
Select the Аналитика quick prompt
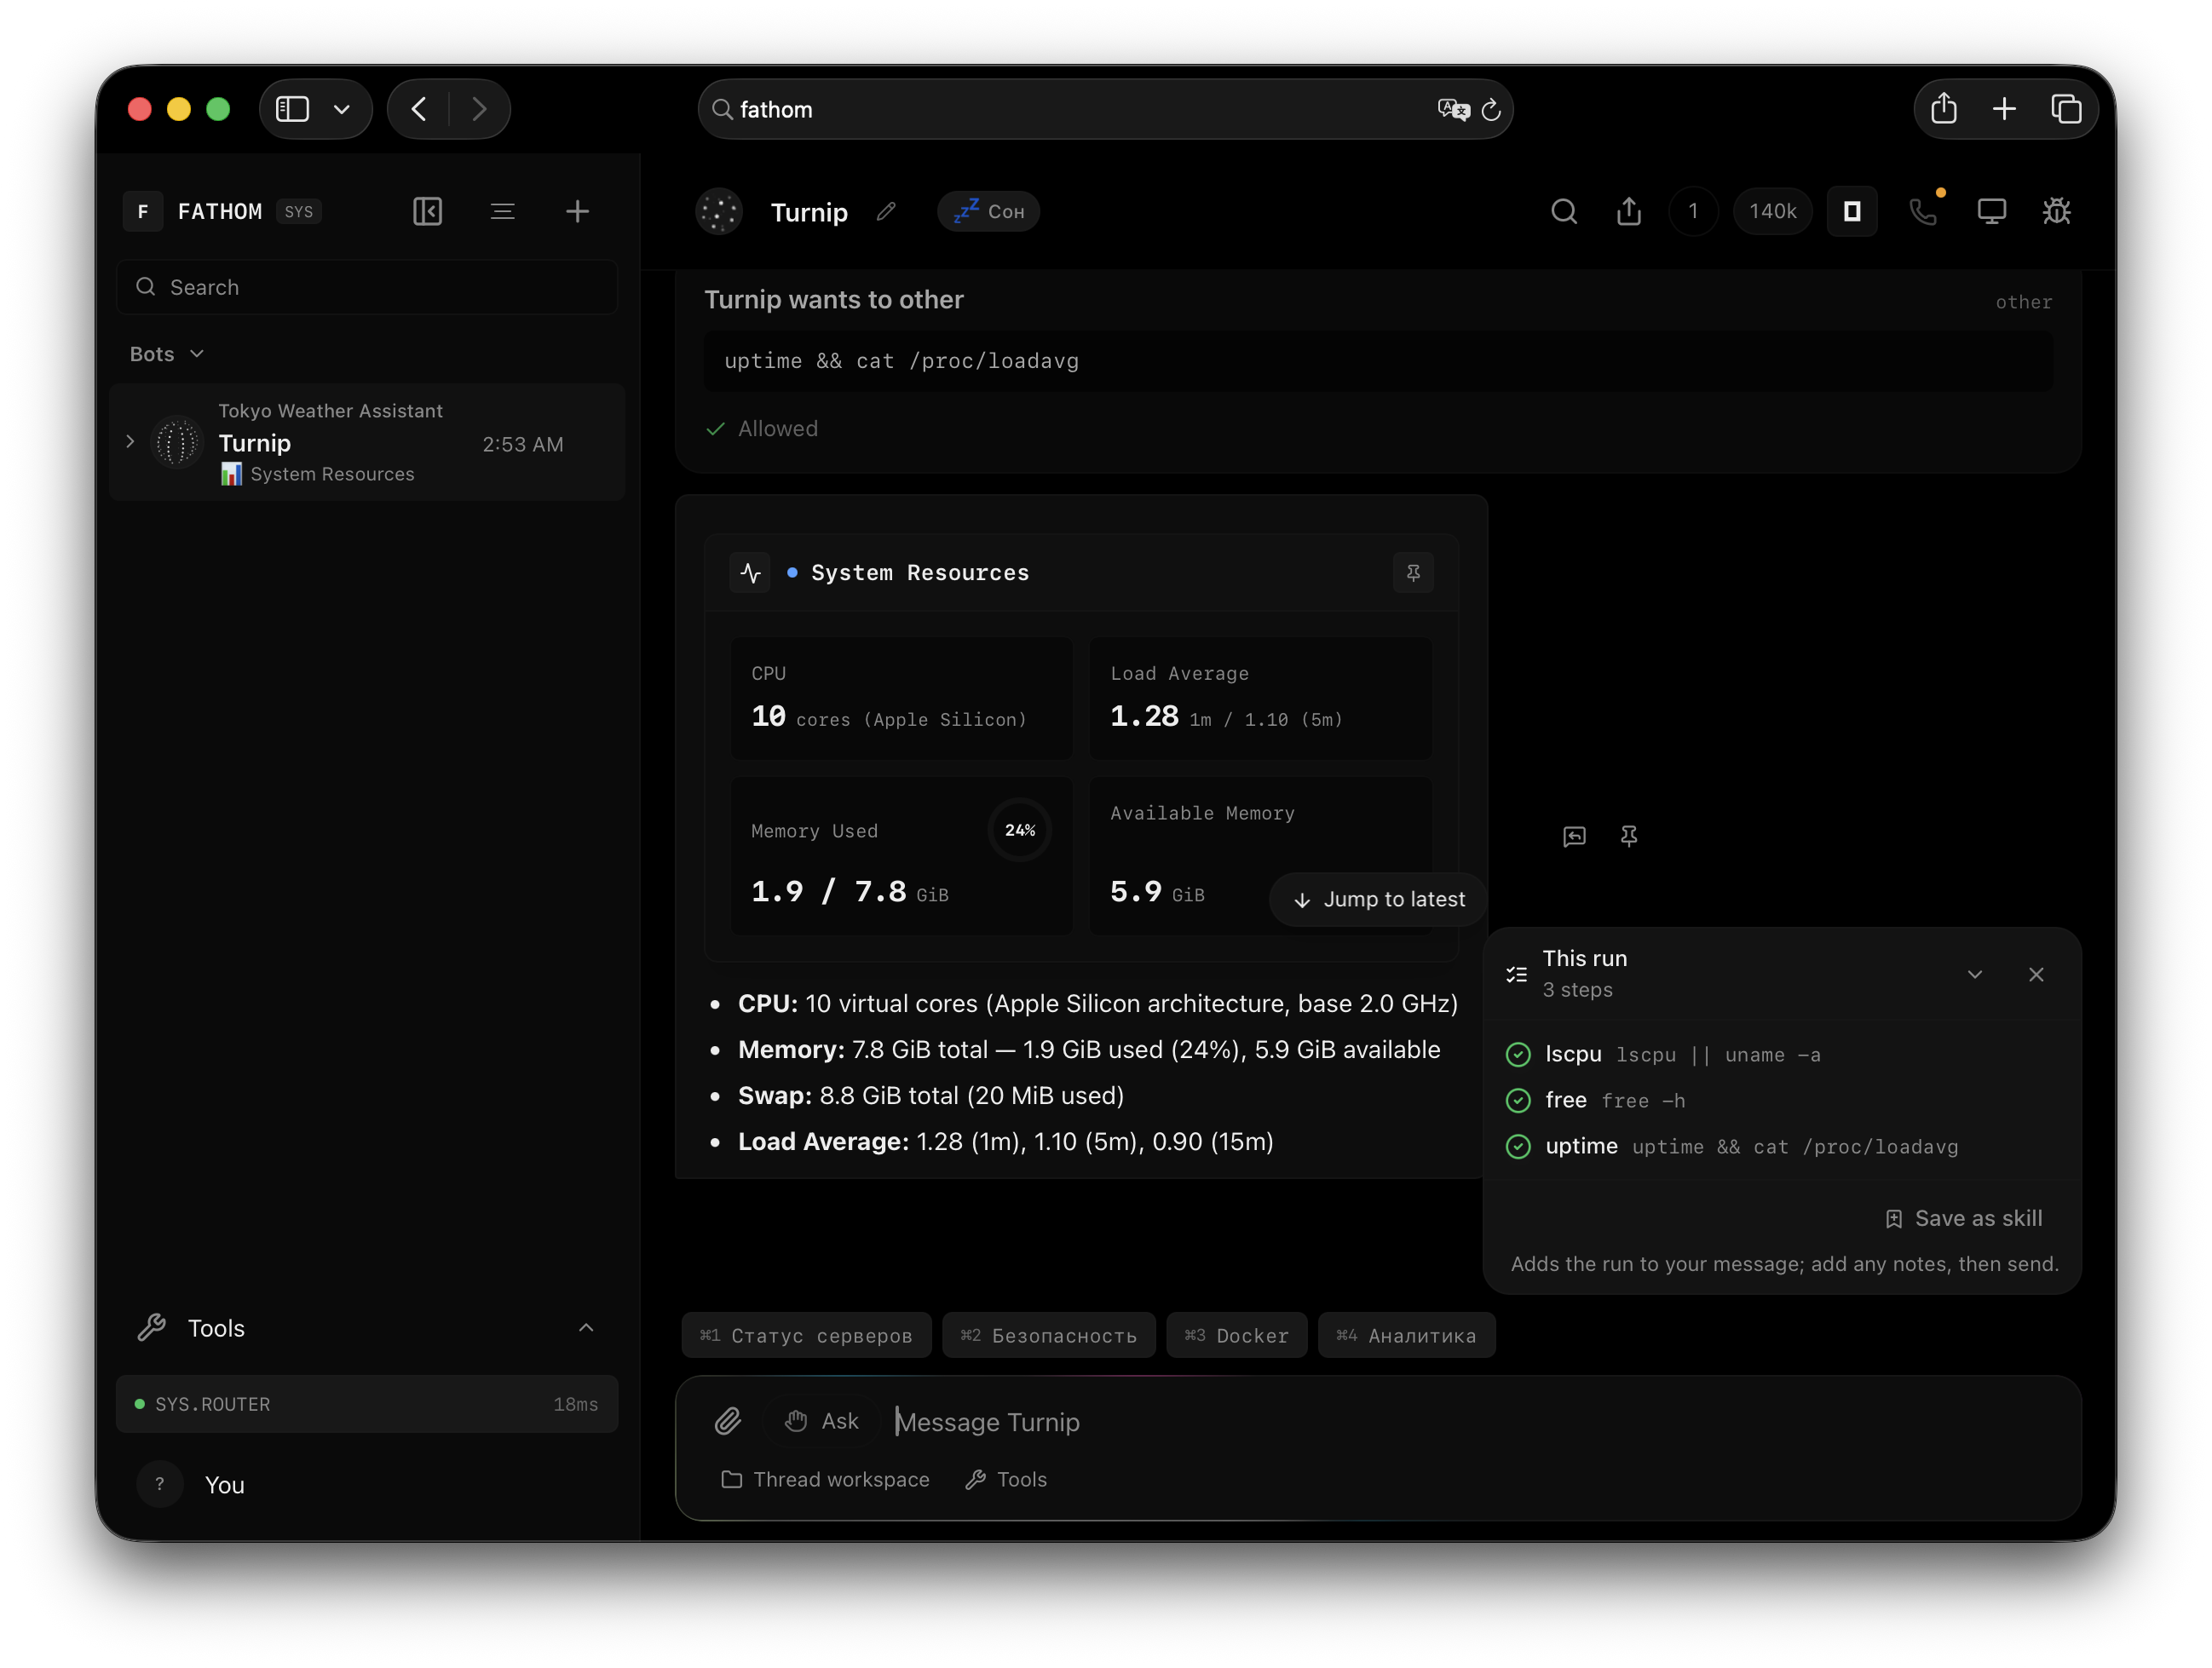(1407, 1335)
